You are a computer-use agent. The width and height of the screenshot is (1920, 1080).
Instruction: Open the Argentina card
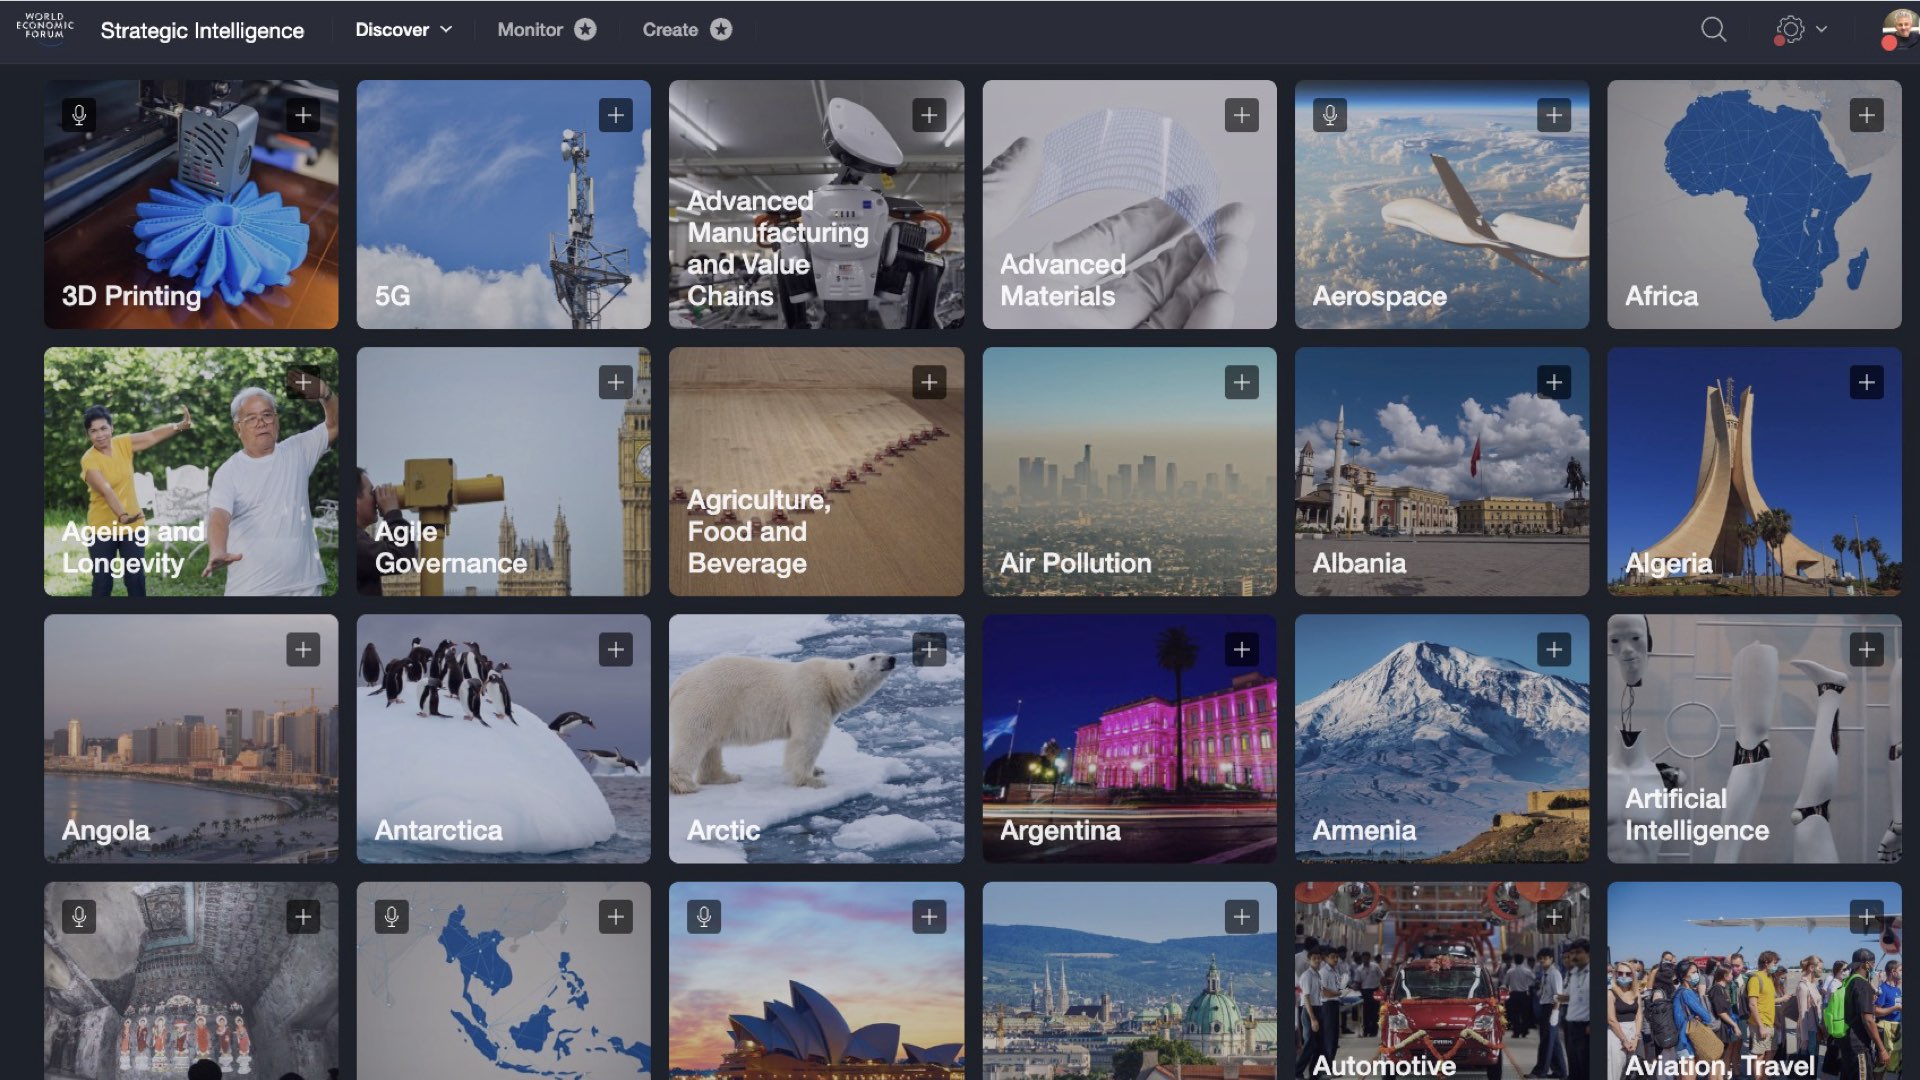pyautogui.click(x=1129, y=739)
